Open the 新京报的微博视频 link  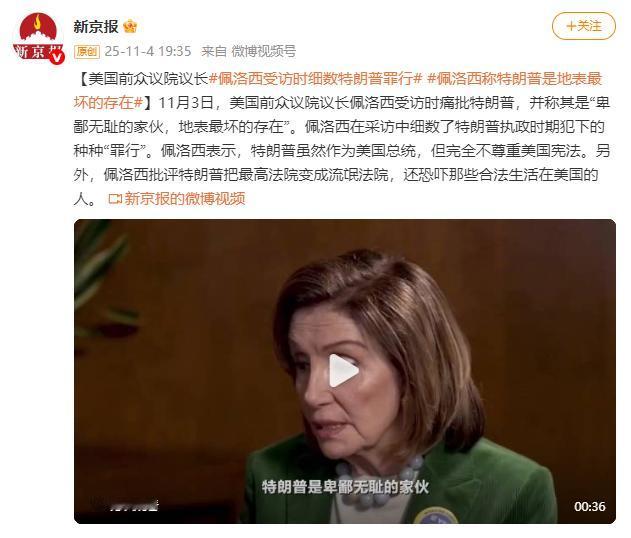(184, 199)
